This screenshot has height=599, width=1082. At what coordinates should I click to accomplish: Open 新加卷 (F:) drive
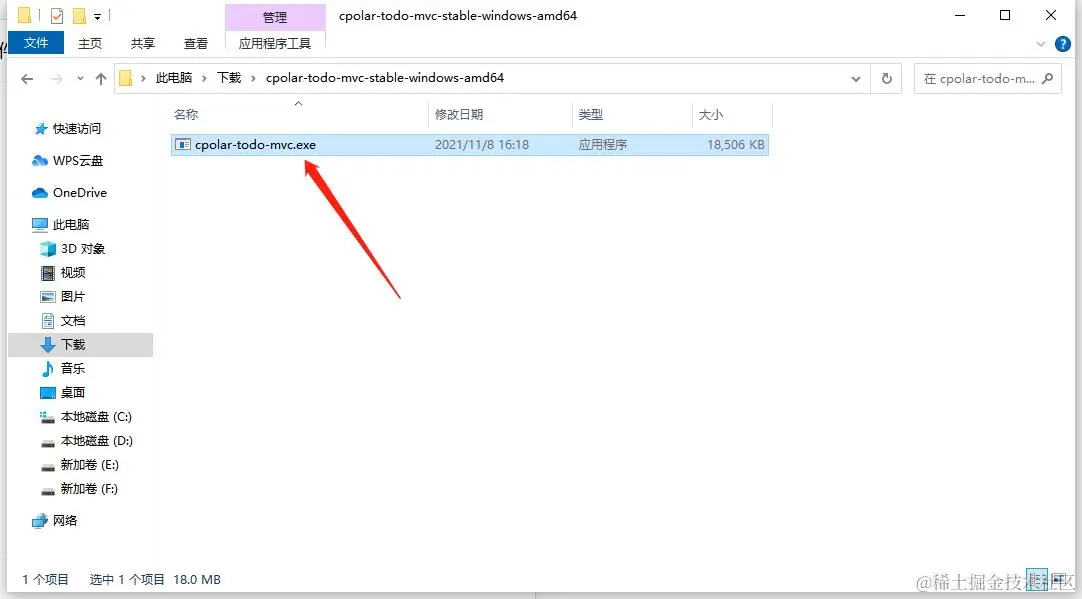click(x=89, y=489)
